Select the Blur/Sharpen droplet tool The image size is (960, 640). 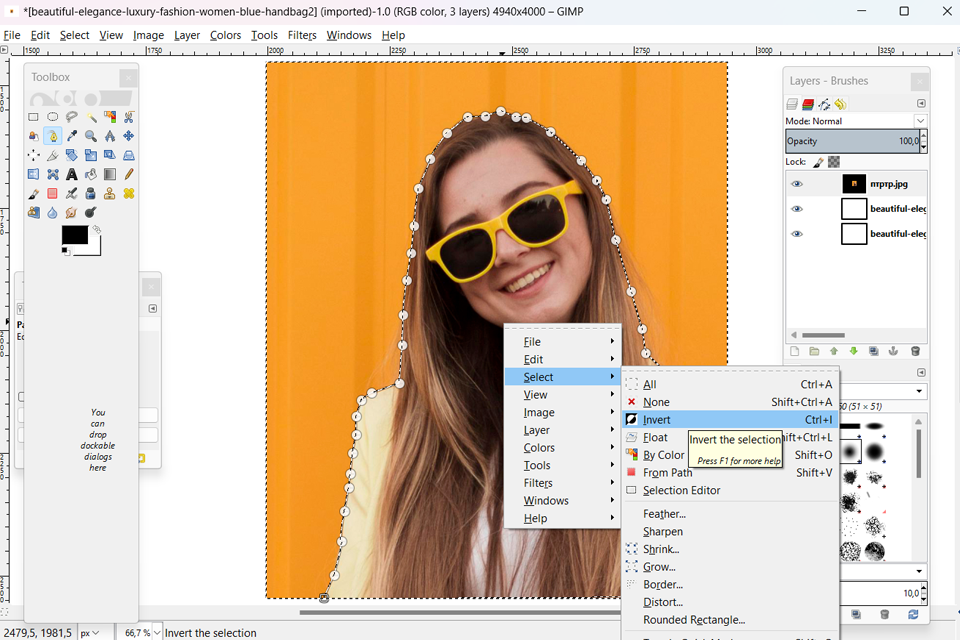click(53, 213)
